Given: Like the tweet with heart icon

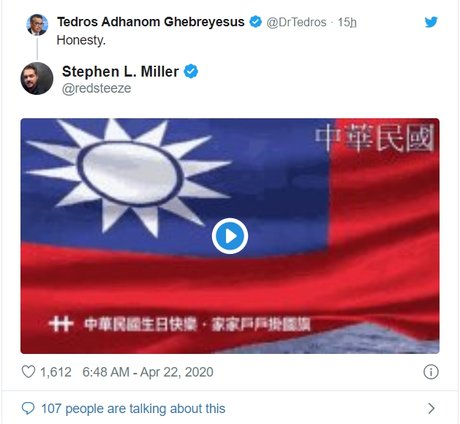Looking at the screenshot, I should coord(28,372).
